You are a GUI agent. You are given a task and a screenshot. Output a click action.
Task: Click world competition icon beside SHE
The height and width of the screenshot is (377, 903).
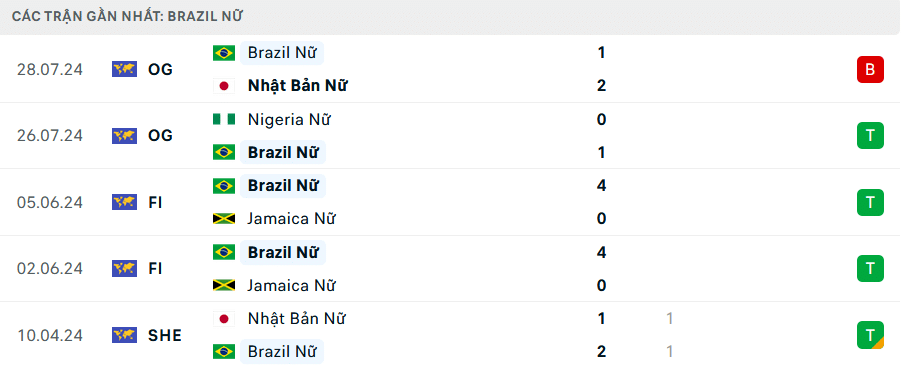[x=124, y=336]
